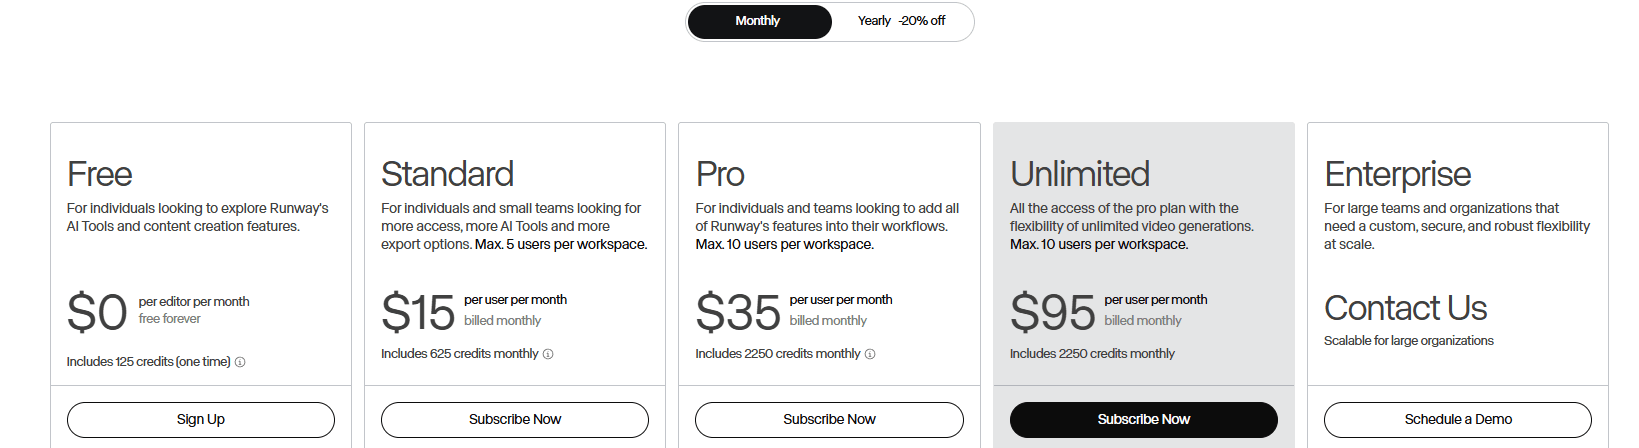Open info icon beside Pro's 2250 credits

(870, 354)
